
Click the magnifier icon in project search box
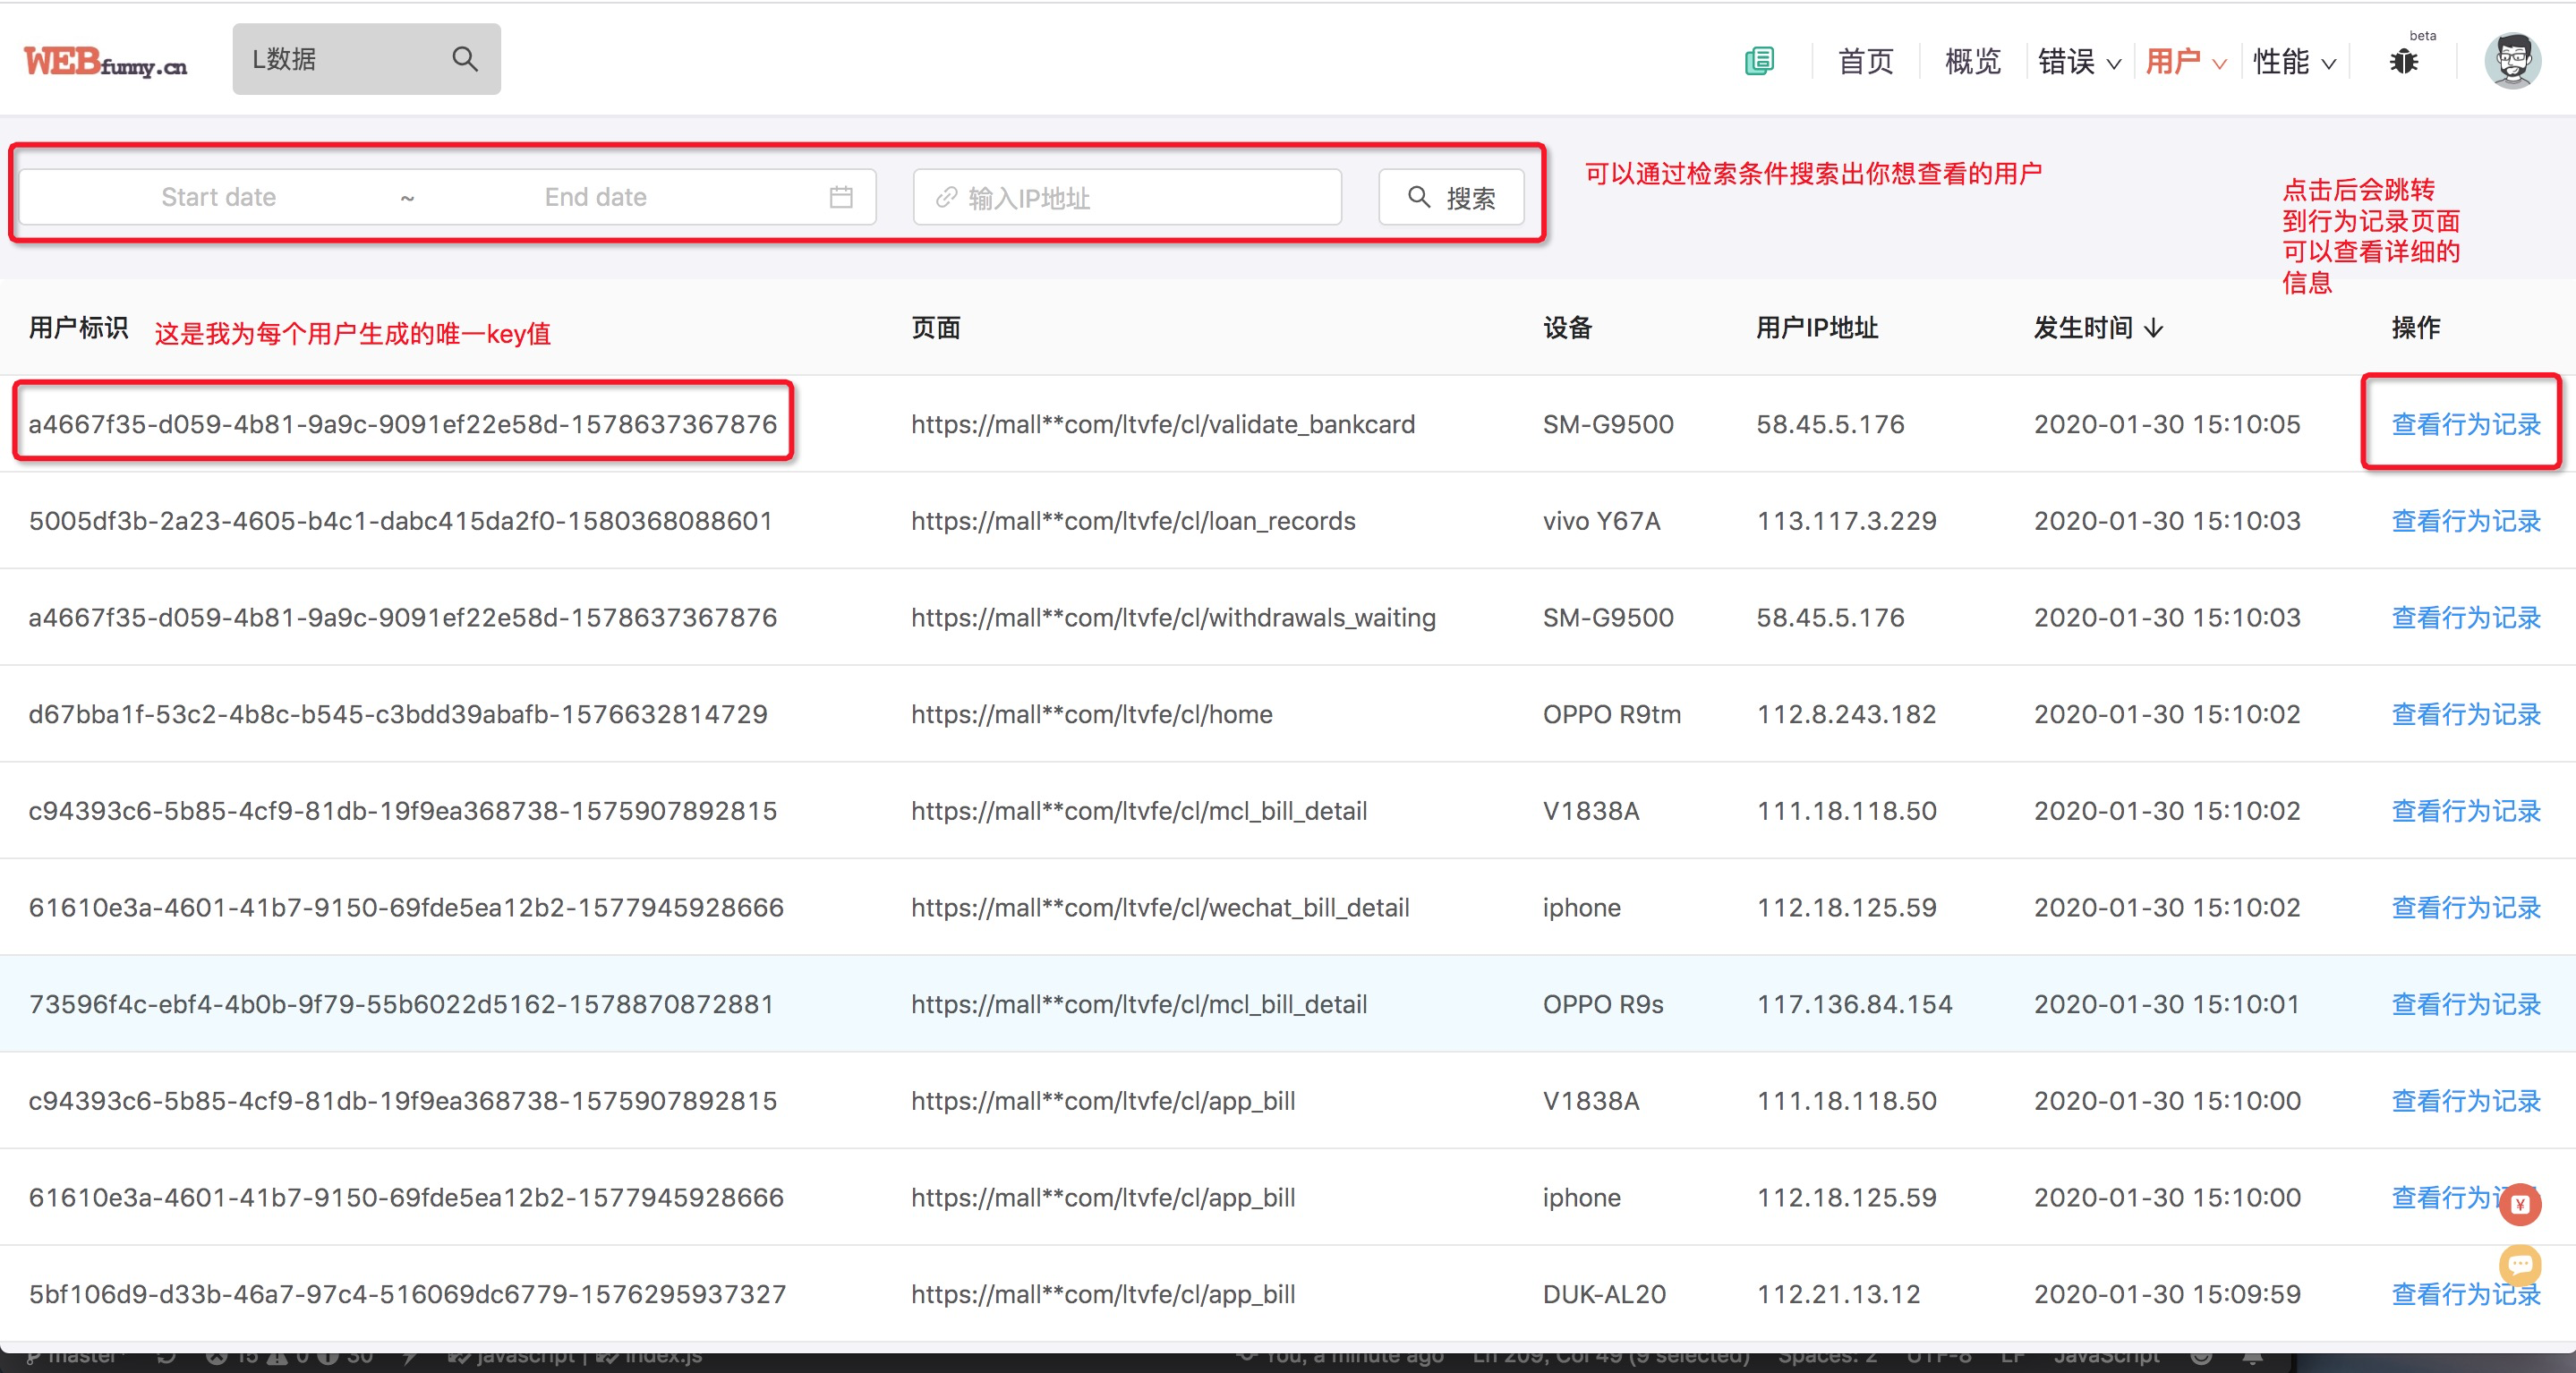coord(464,59)
